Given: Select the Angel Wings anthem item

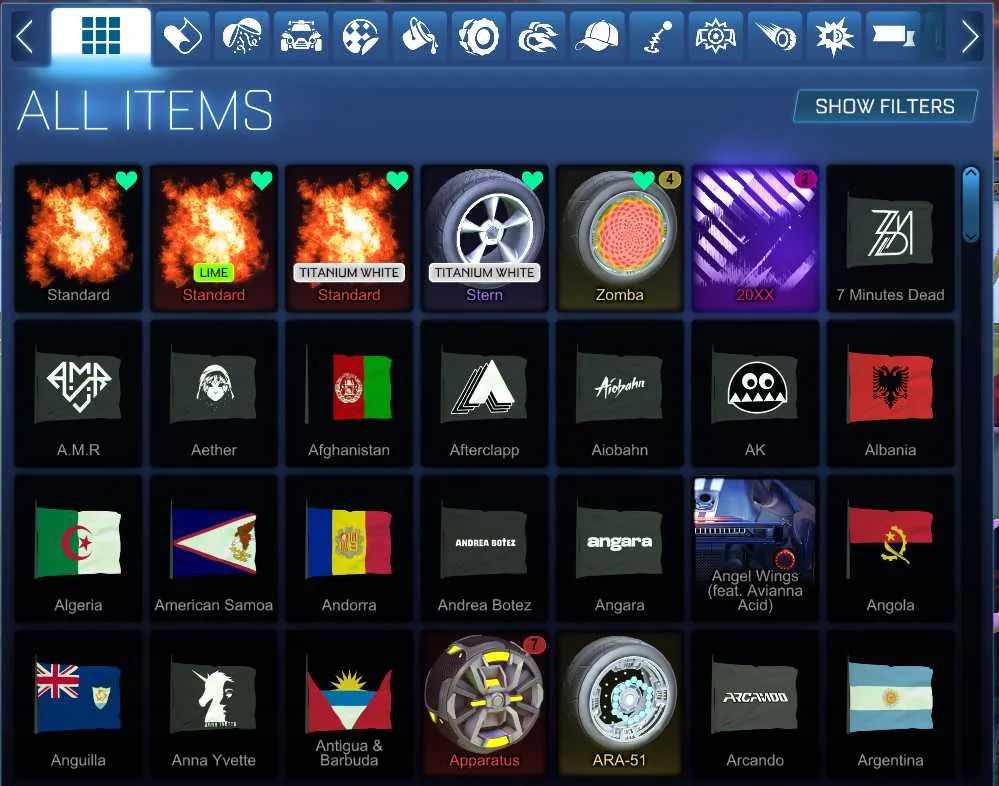Looking at the screenshot, I should pyautogui.click(x=755, y=548).
